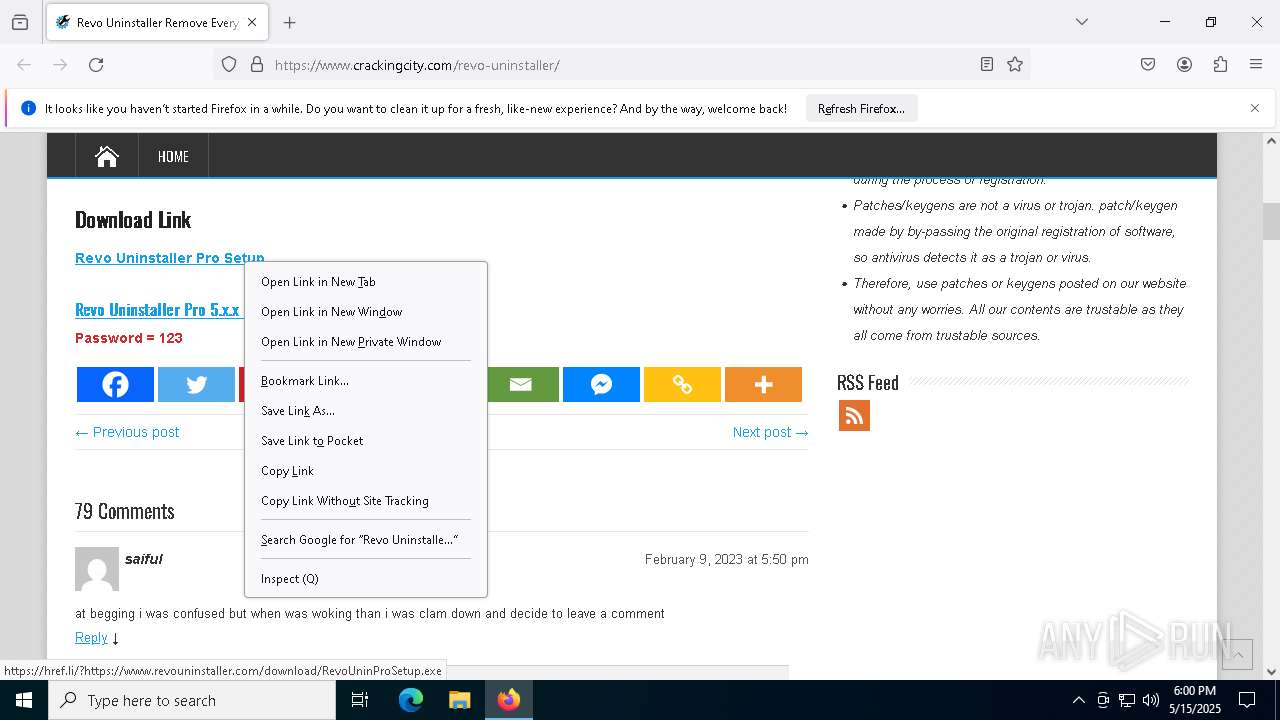The height and width of the screenshot is (720, 1280).
Task: Share post via Email icon
Action: tap(521, 385)
